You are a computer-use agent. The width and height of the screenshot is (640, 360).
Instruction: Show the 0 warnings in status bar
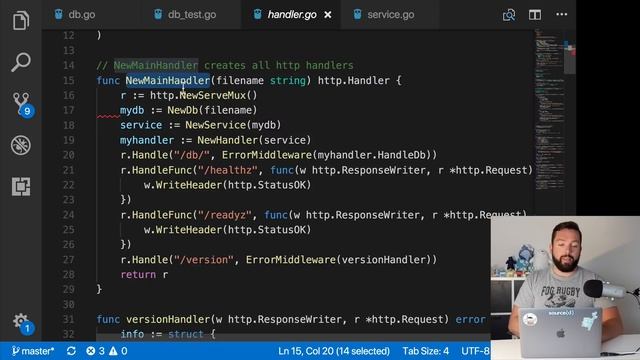[x=118, y=351]
